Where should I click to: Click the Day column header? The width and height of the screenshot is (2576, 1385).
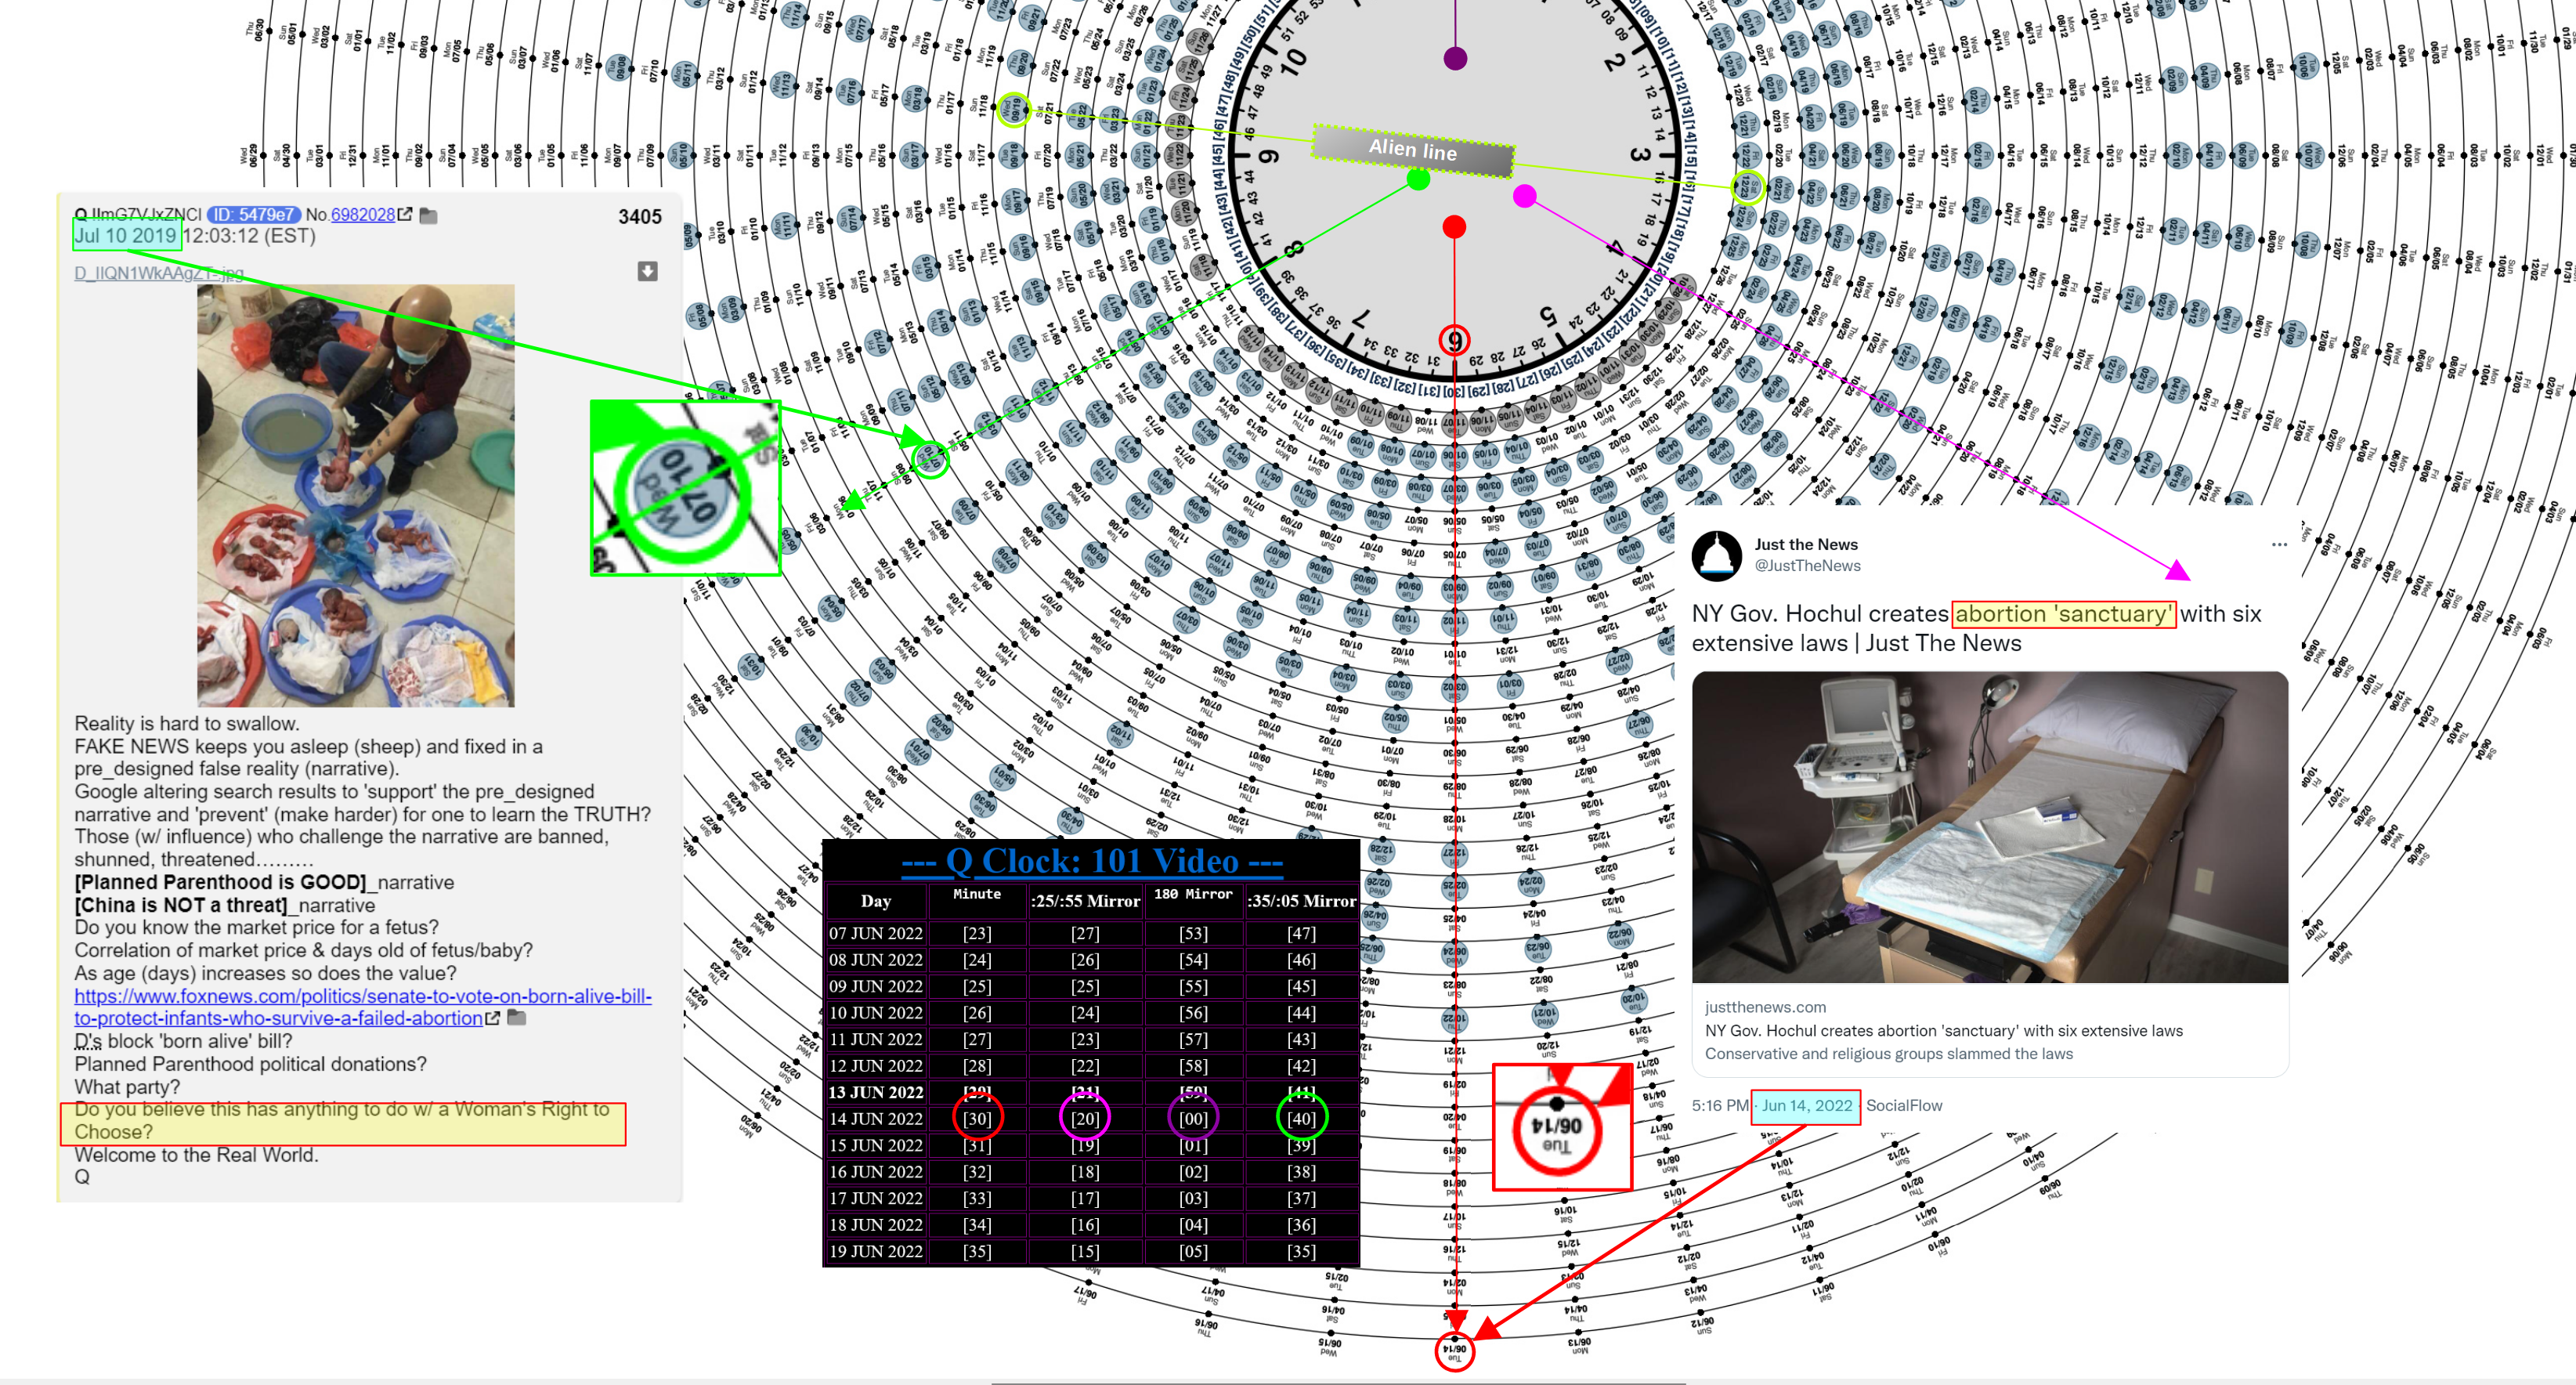876,901
